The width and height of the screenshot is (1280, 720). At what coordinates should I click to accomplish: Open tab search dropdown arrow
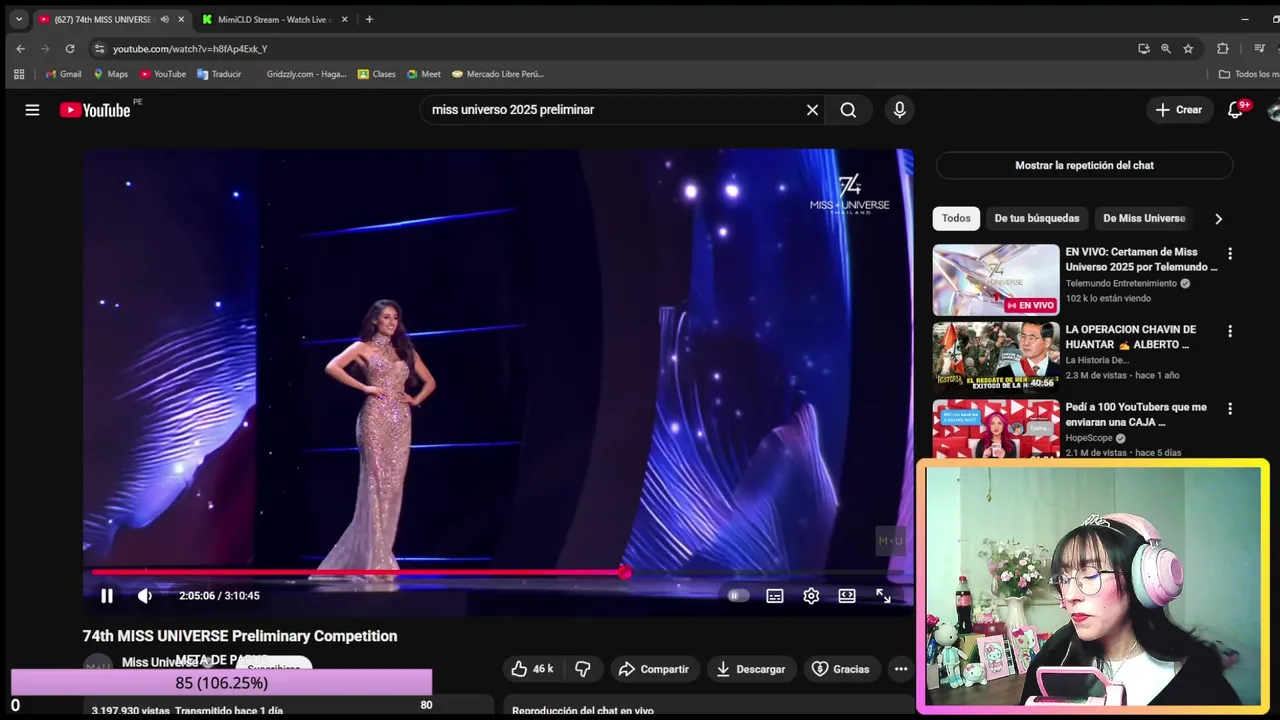[x=18, y=19]
